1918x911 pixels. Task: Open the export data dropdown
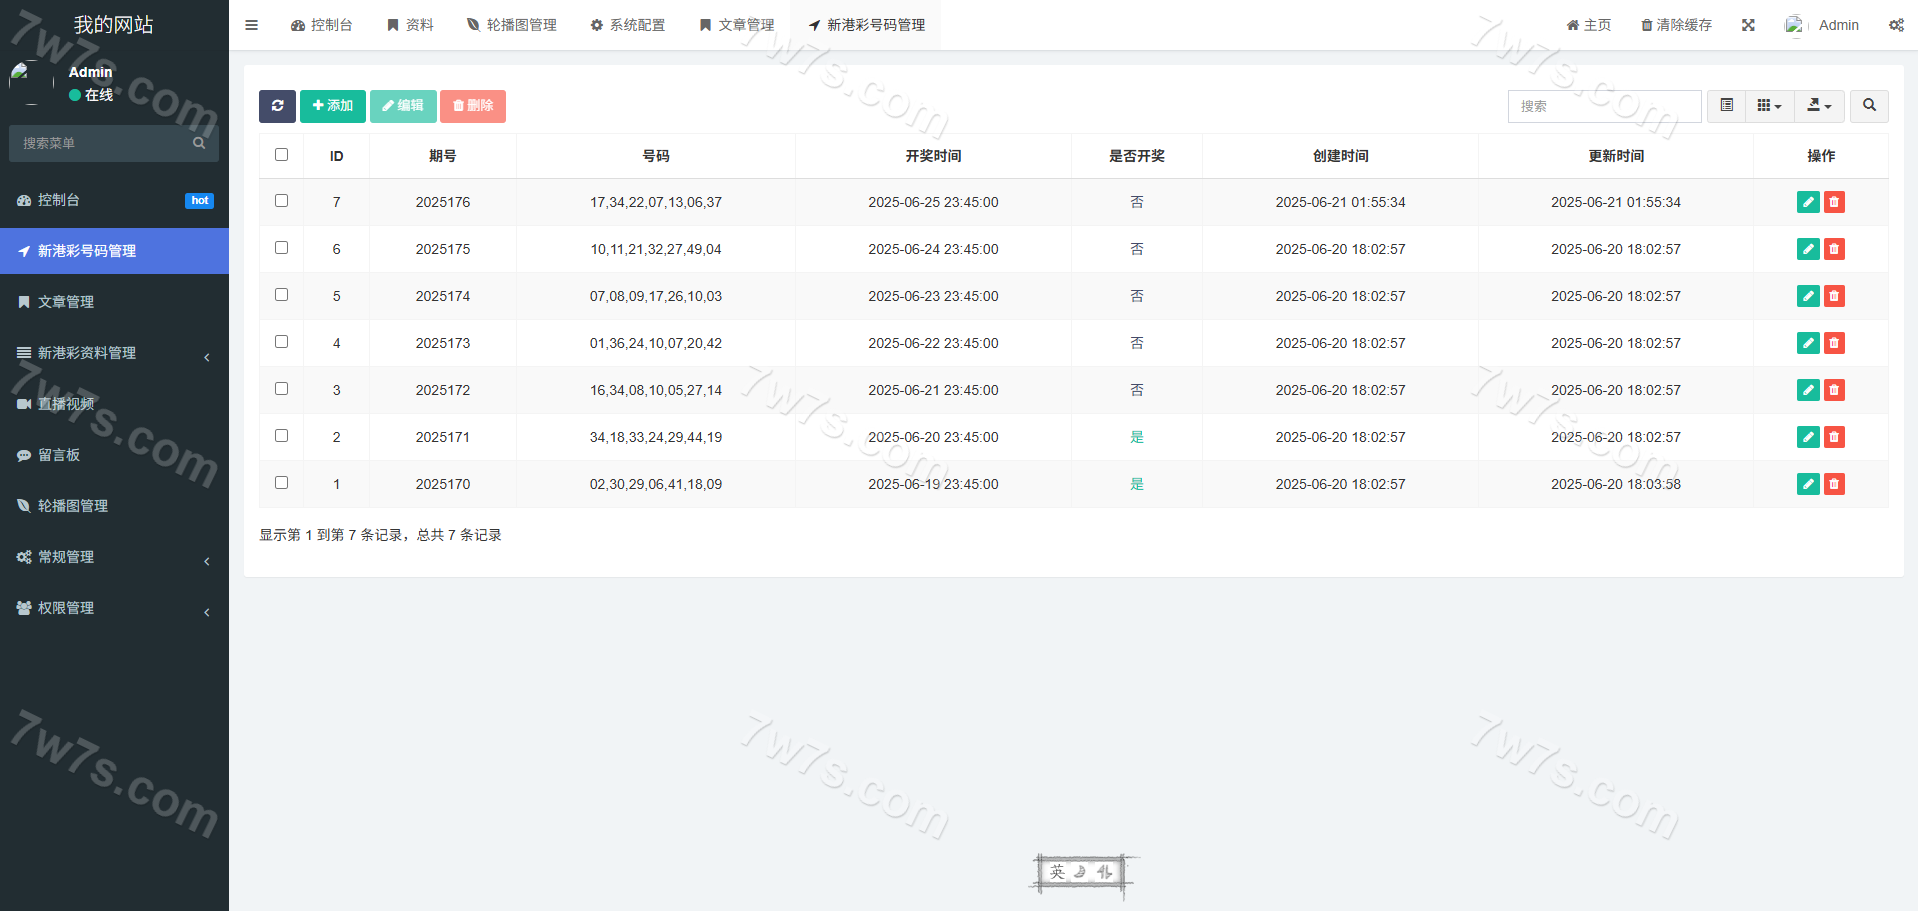[x=1819, y=106]
